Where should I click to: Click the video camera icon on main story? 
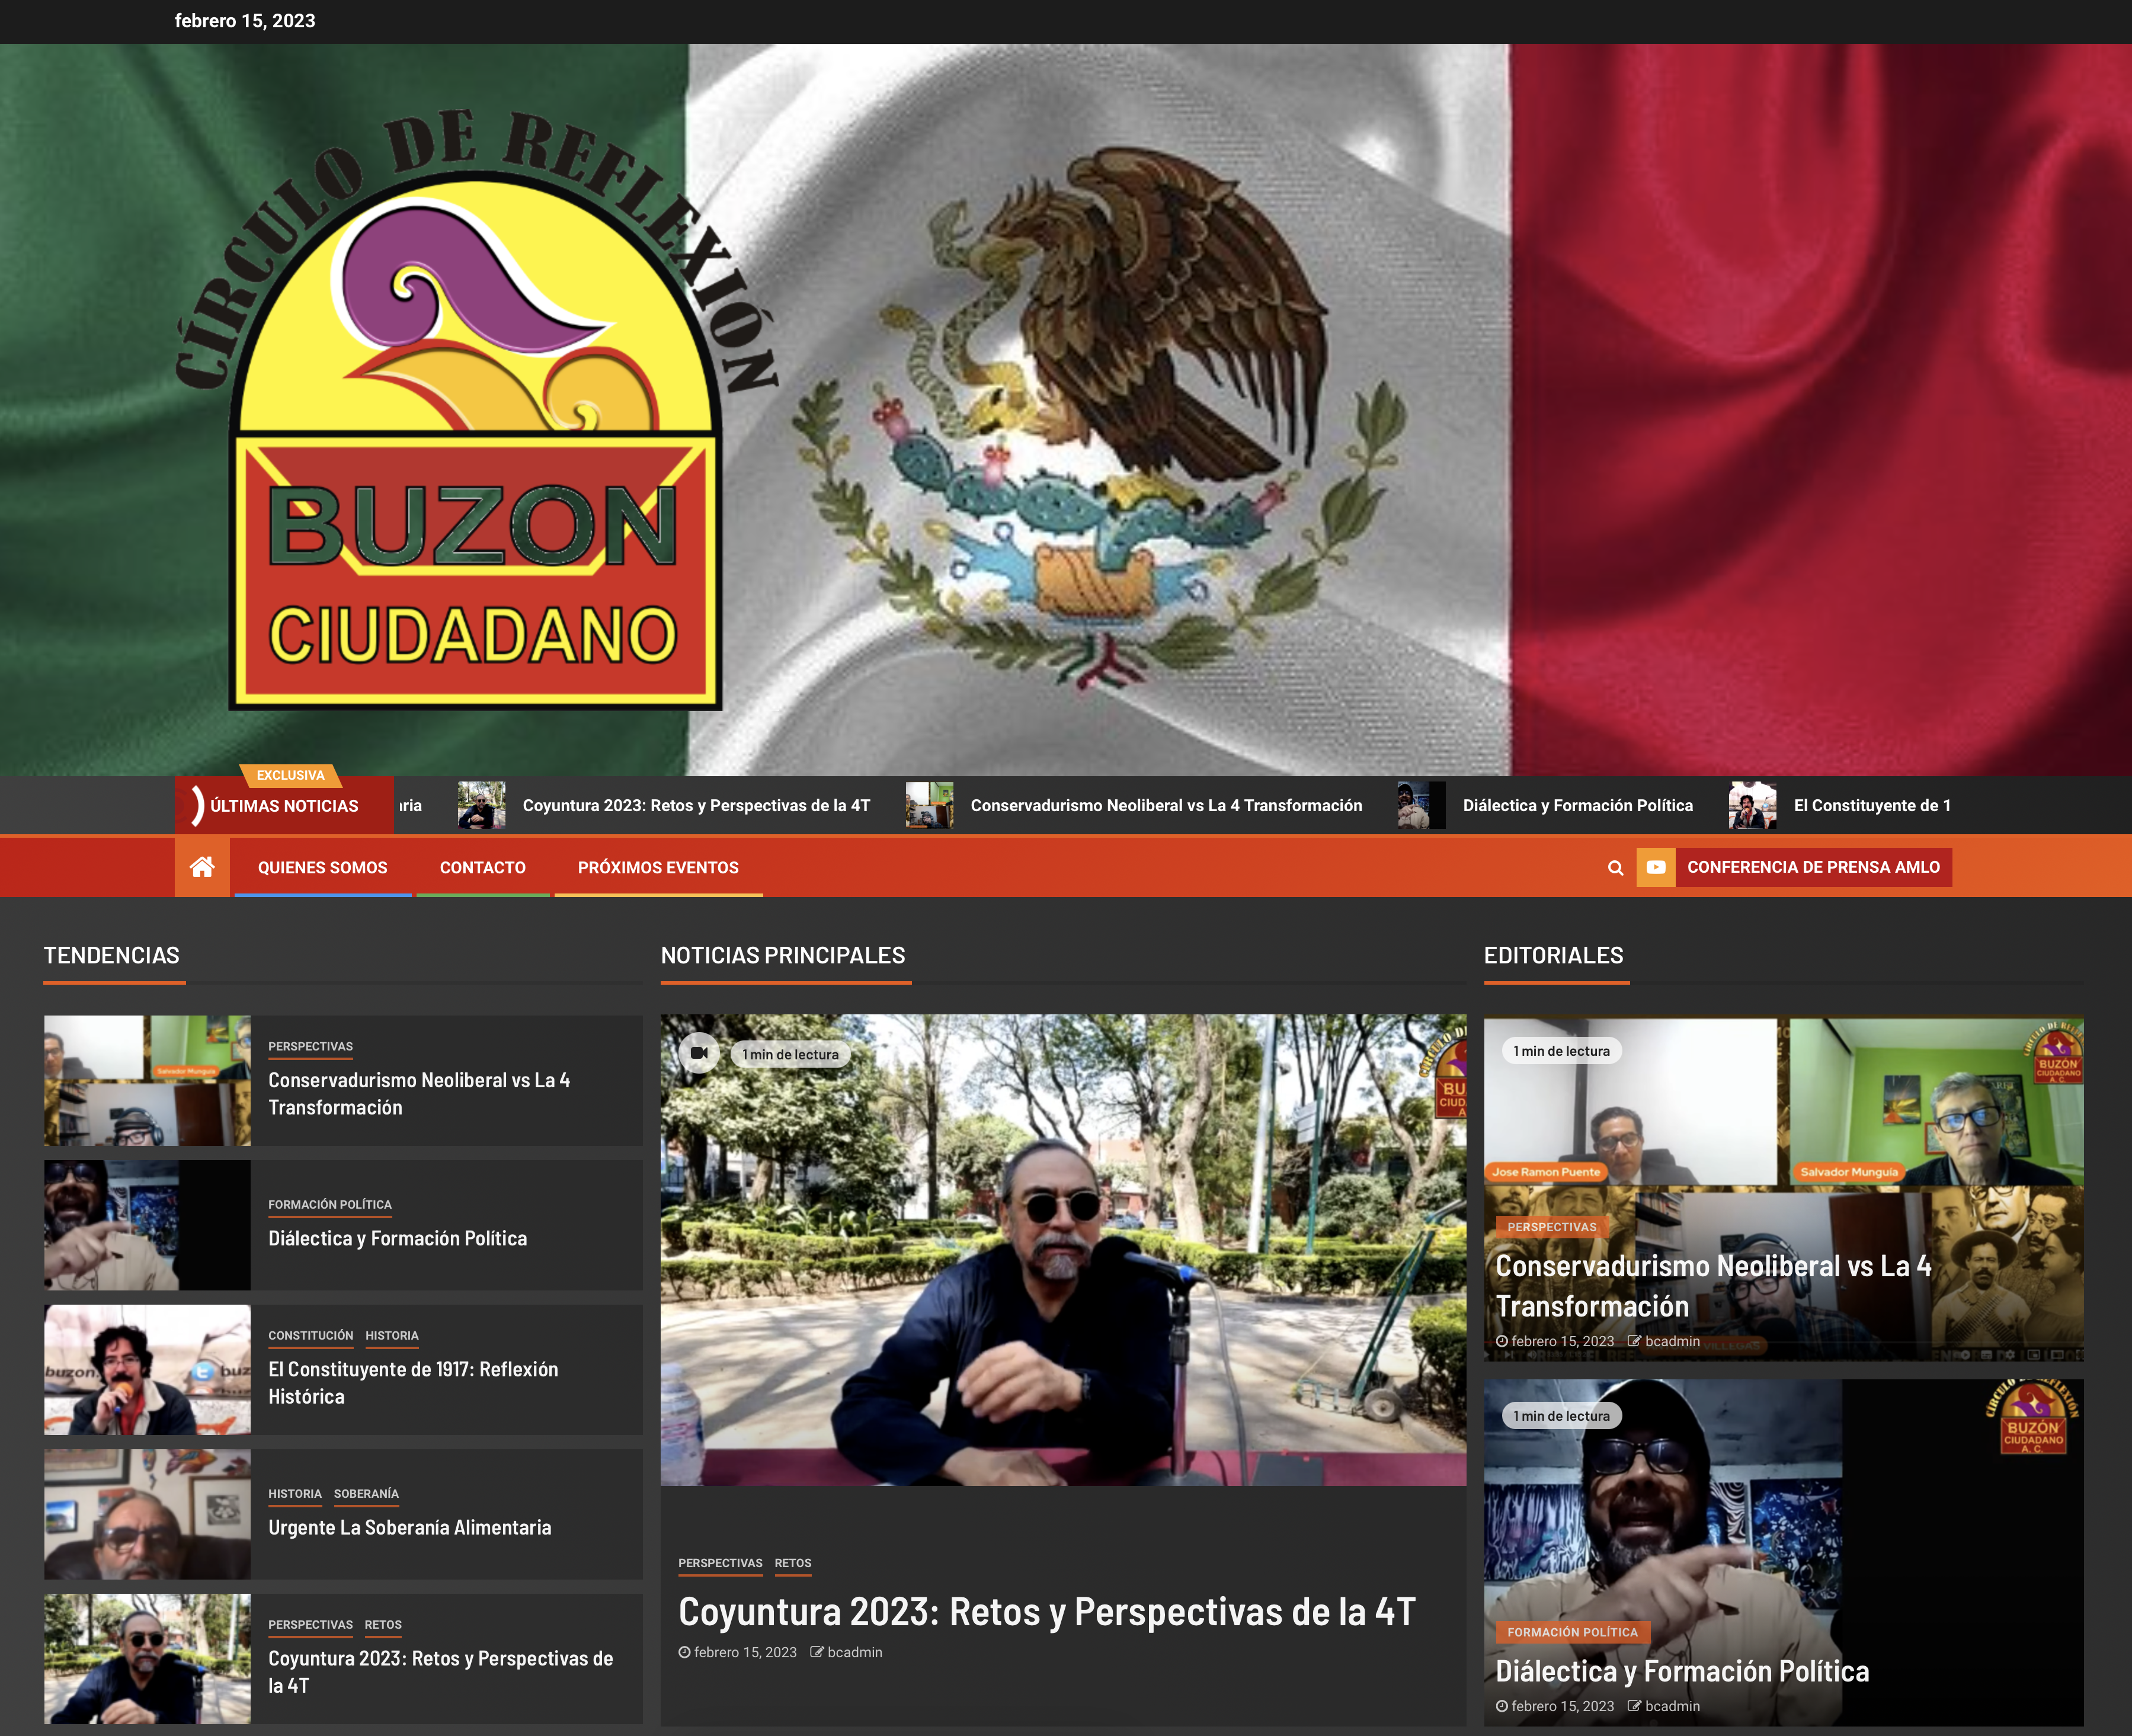699,1053
